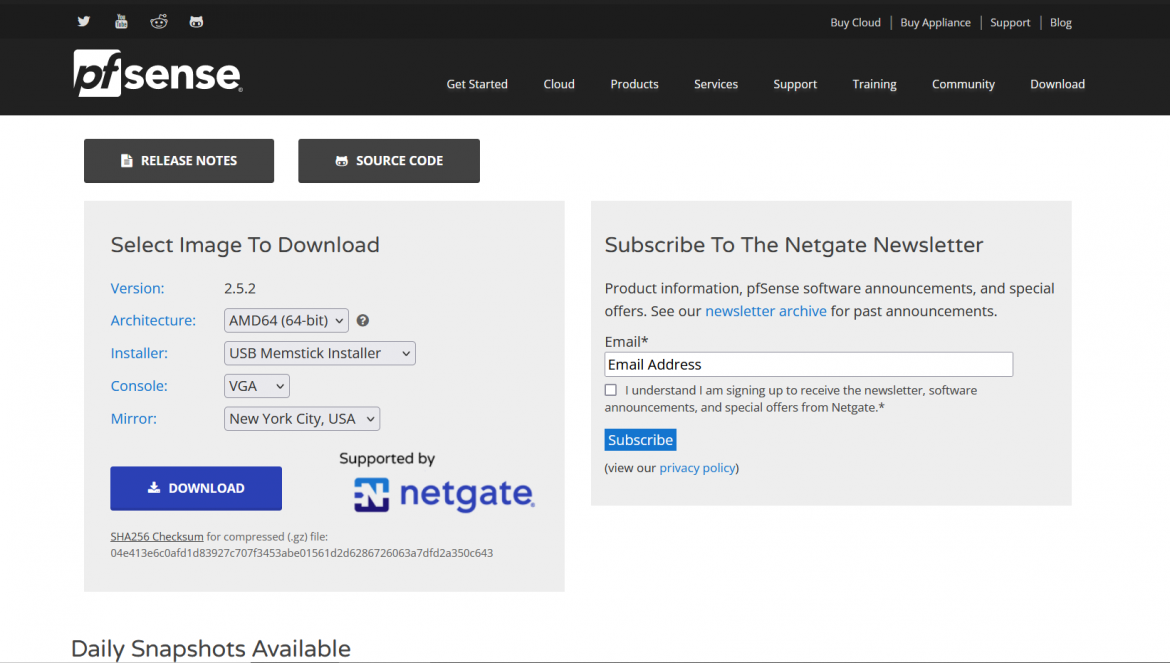Open the GitHub social icon in header
The image size is (1170, 663).
[196, 22]
